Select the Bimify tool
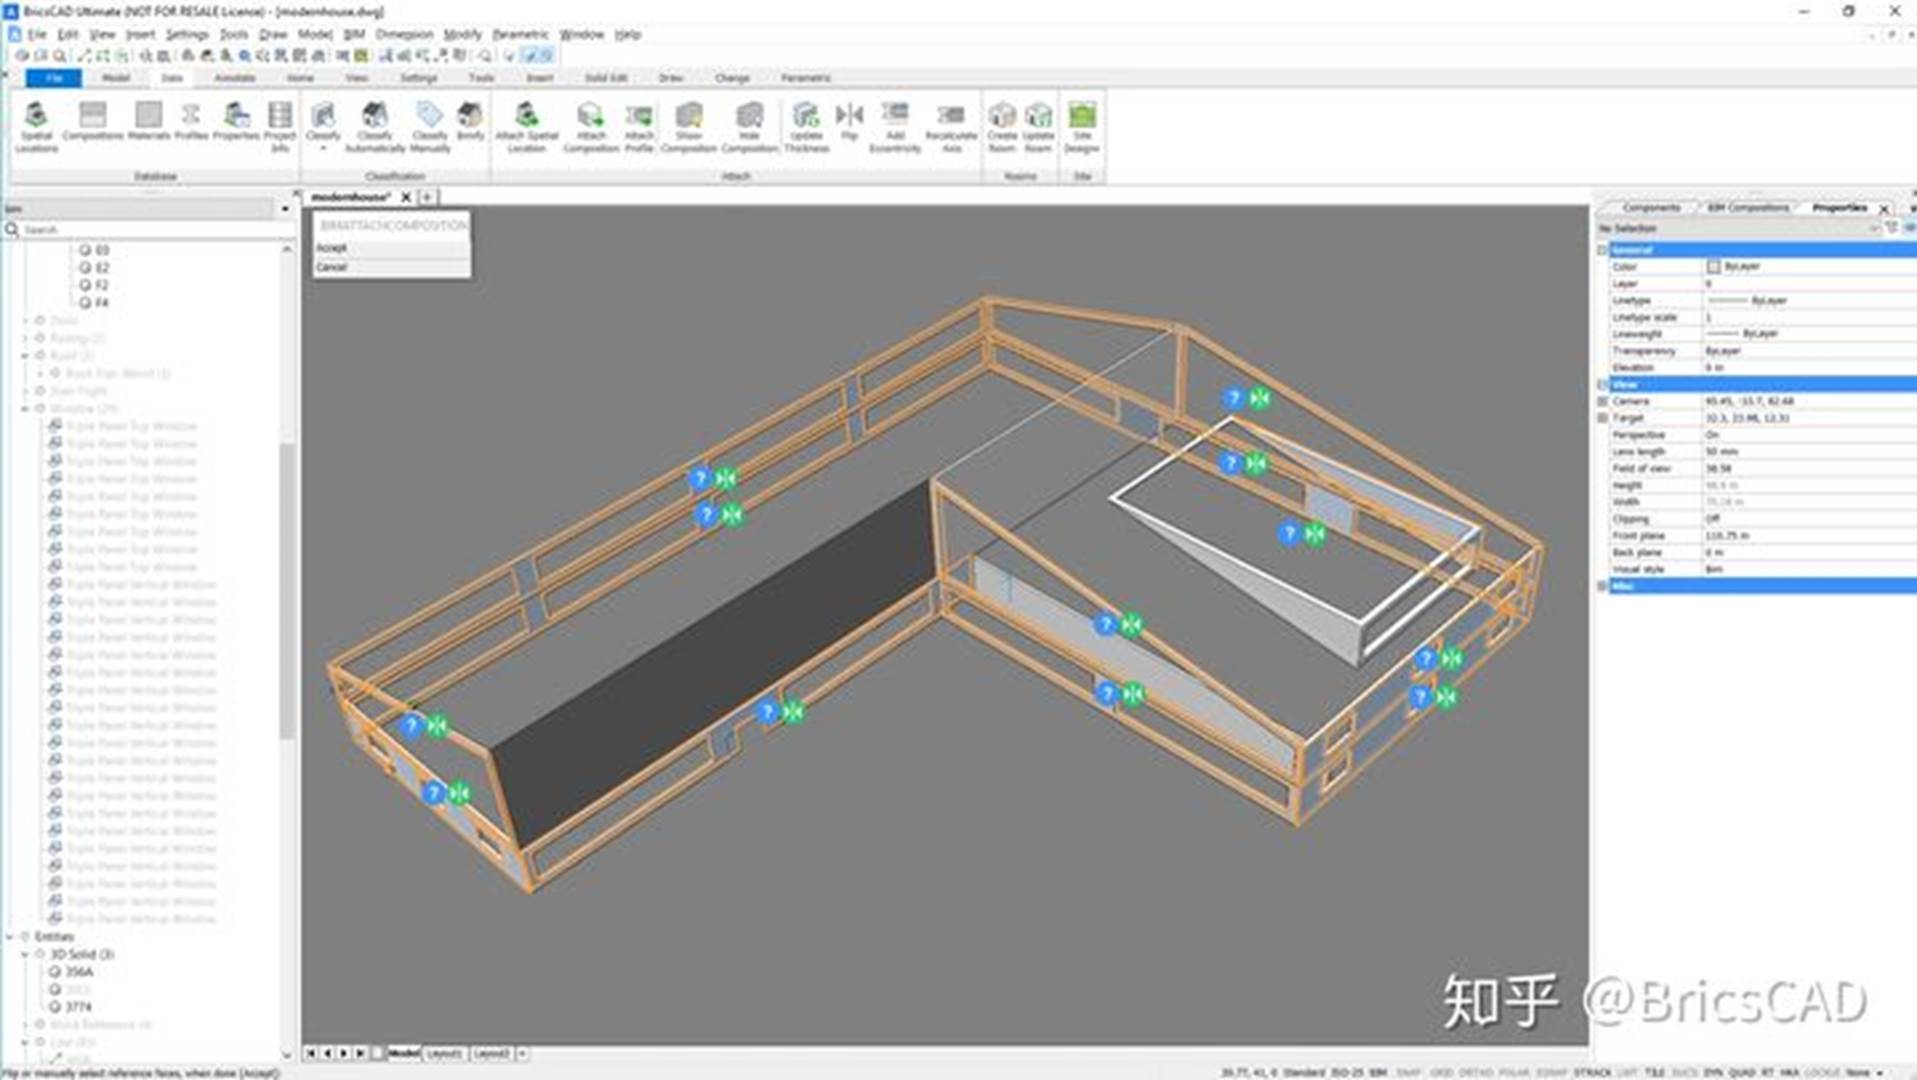 470,121
